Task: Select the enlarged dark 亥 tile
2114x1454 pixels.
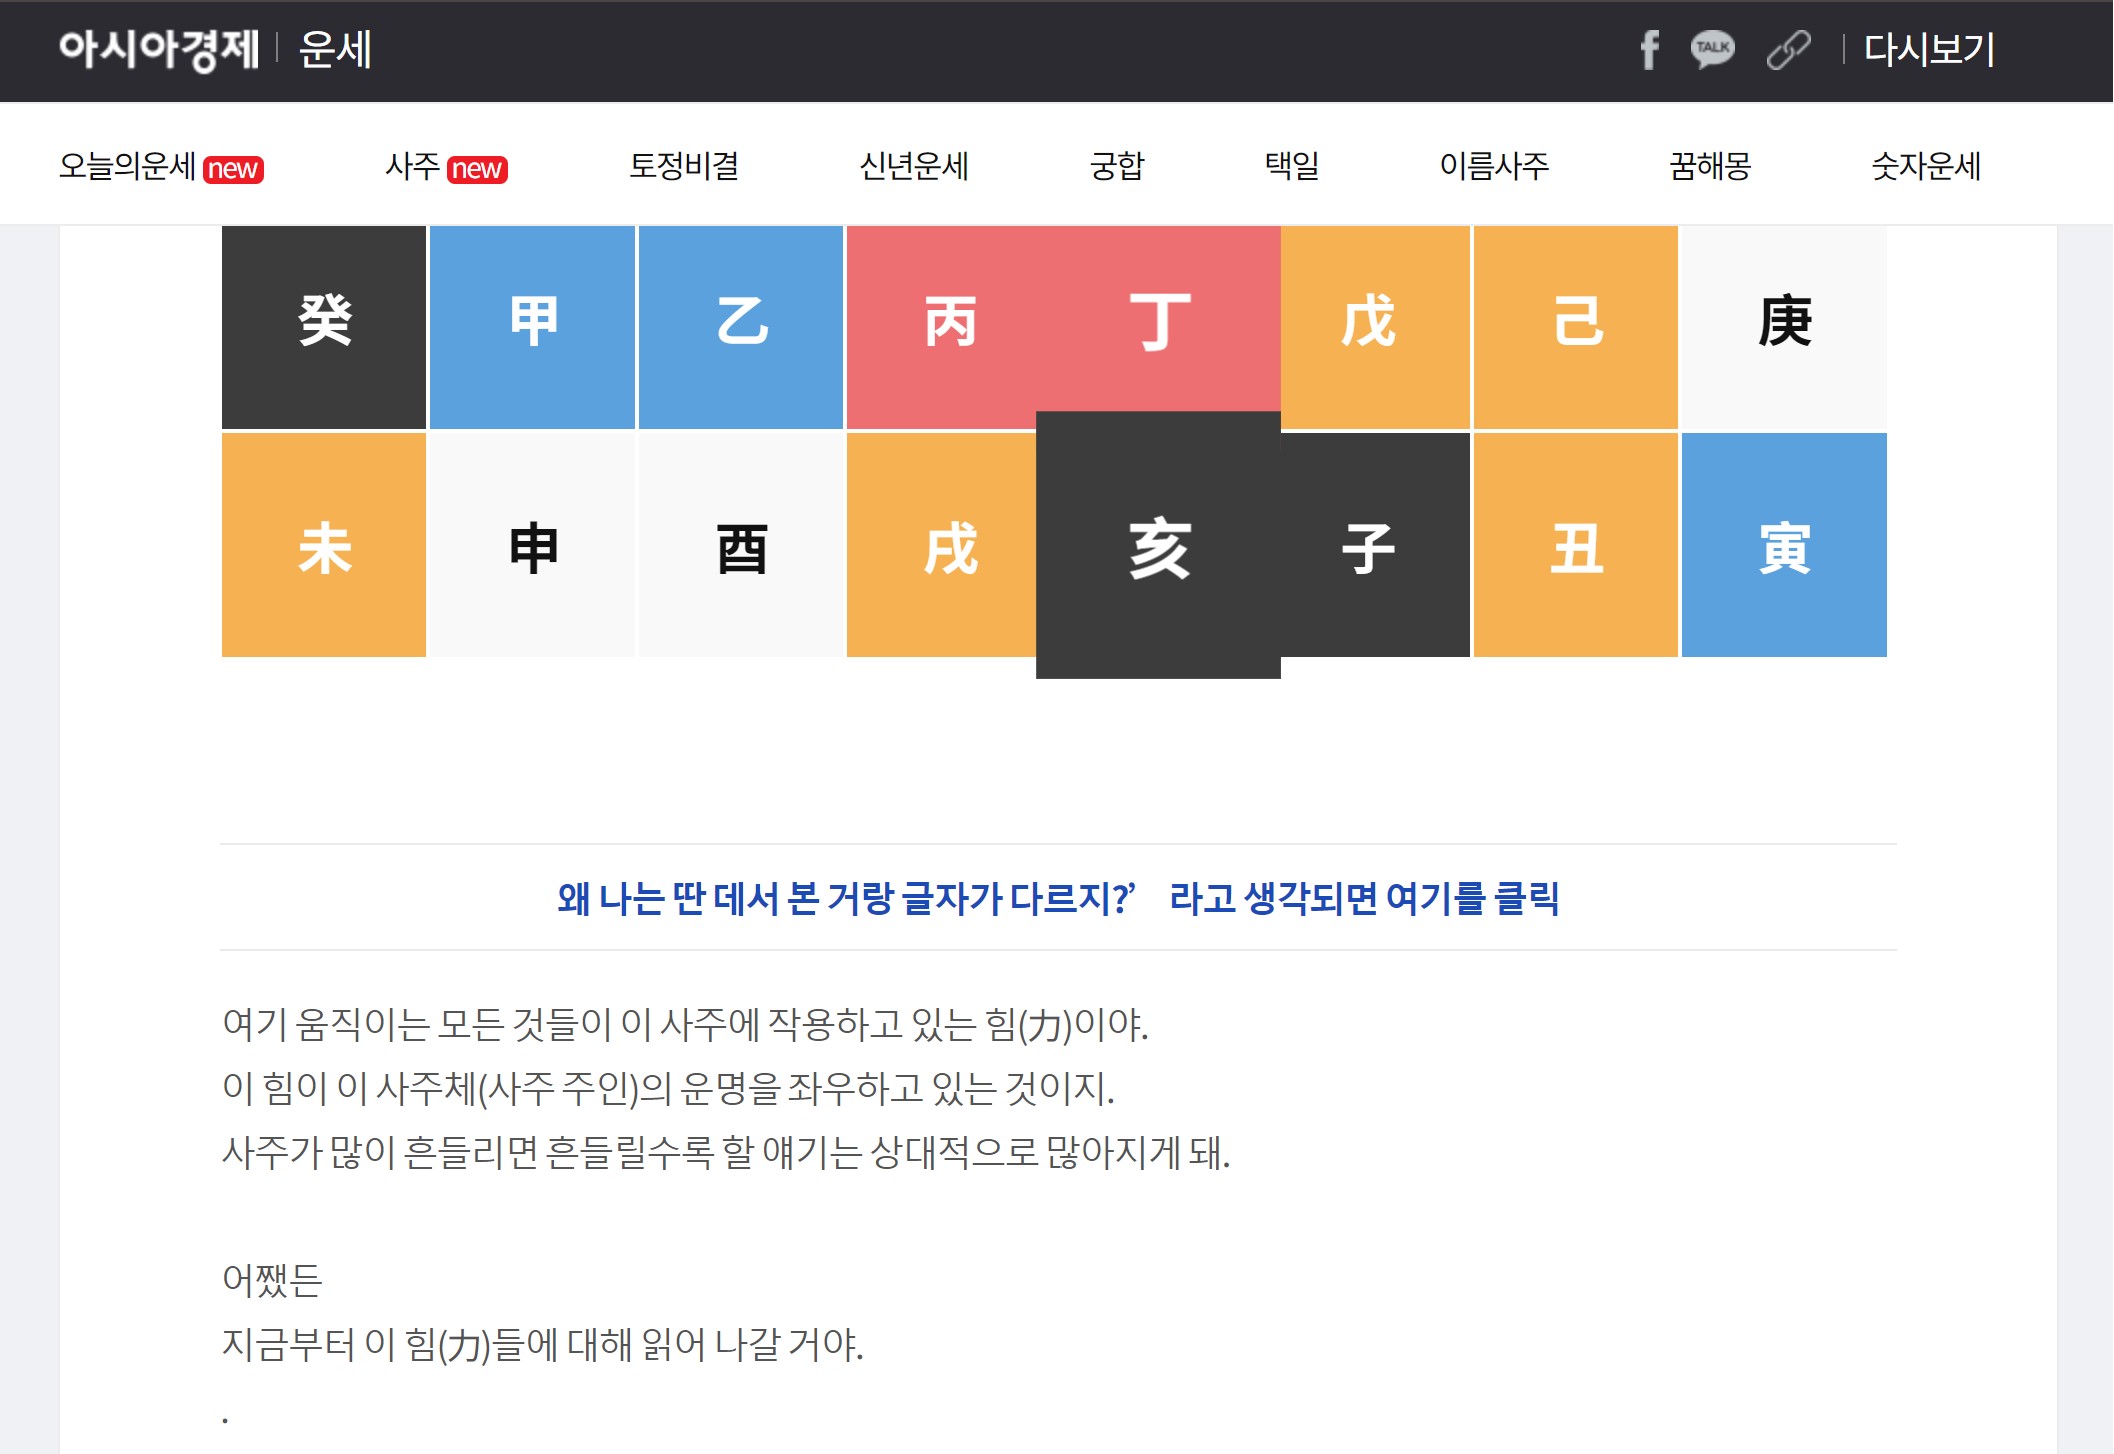Action: pyautogui.click(x=1158, y=546)
